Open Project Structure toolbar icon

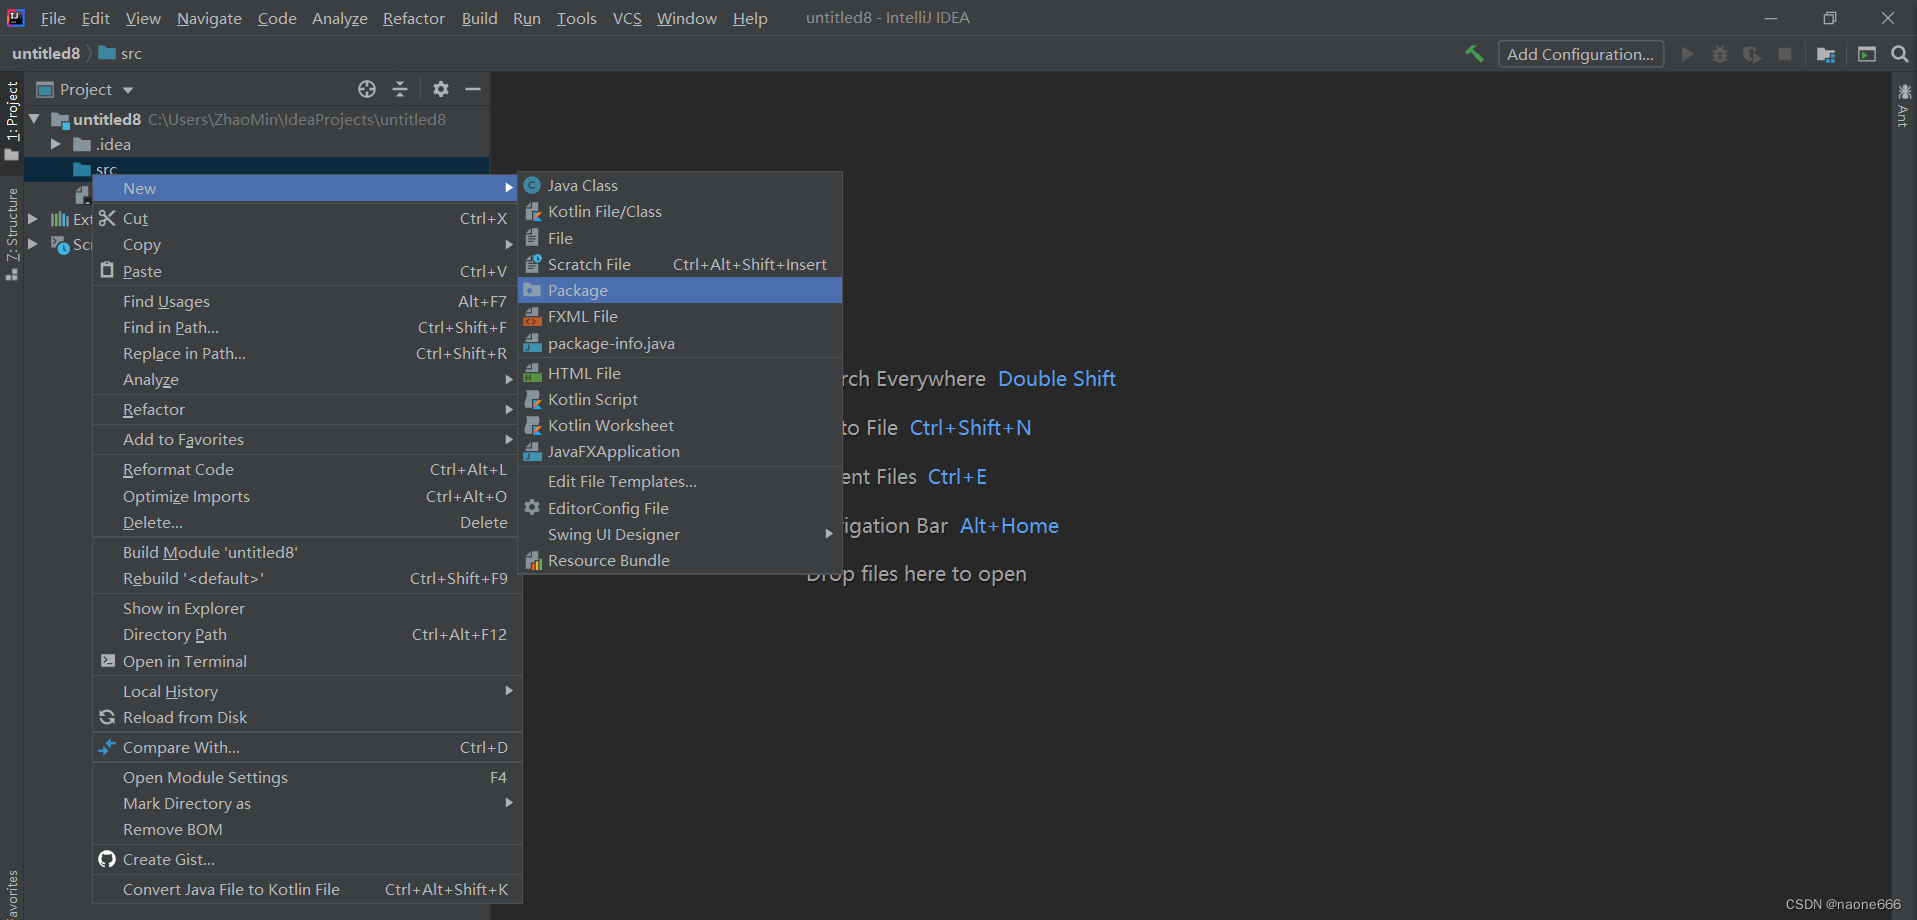1826,54
